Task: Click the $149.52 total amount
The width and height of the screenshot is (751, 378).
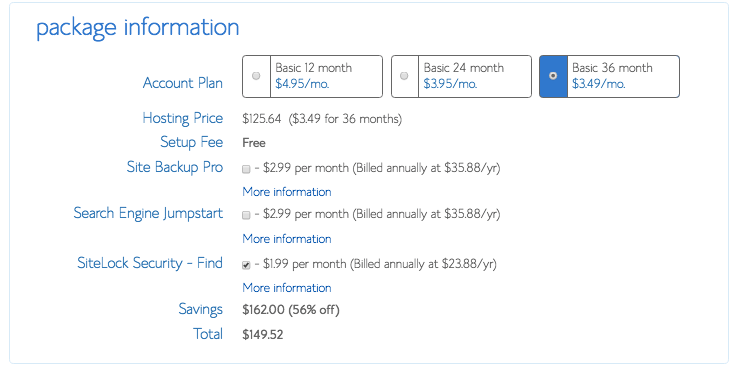Action: [x=262, y=334]
